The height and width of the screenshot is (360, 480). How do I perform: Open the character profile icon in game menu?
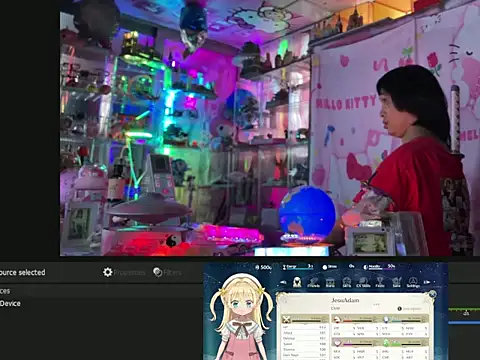(297, 282)
